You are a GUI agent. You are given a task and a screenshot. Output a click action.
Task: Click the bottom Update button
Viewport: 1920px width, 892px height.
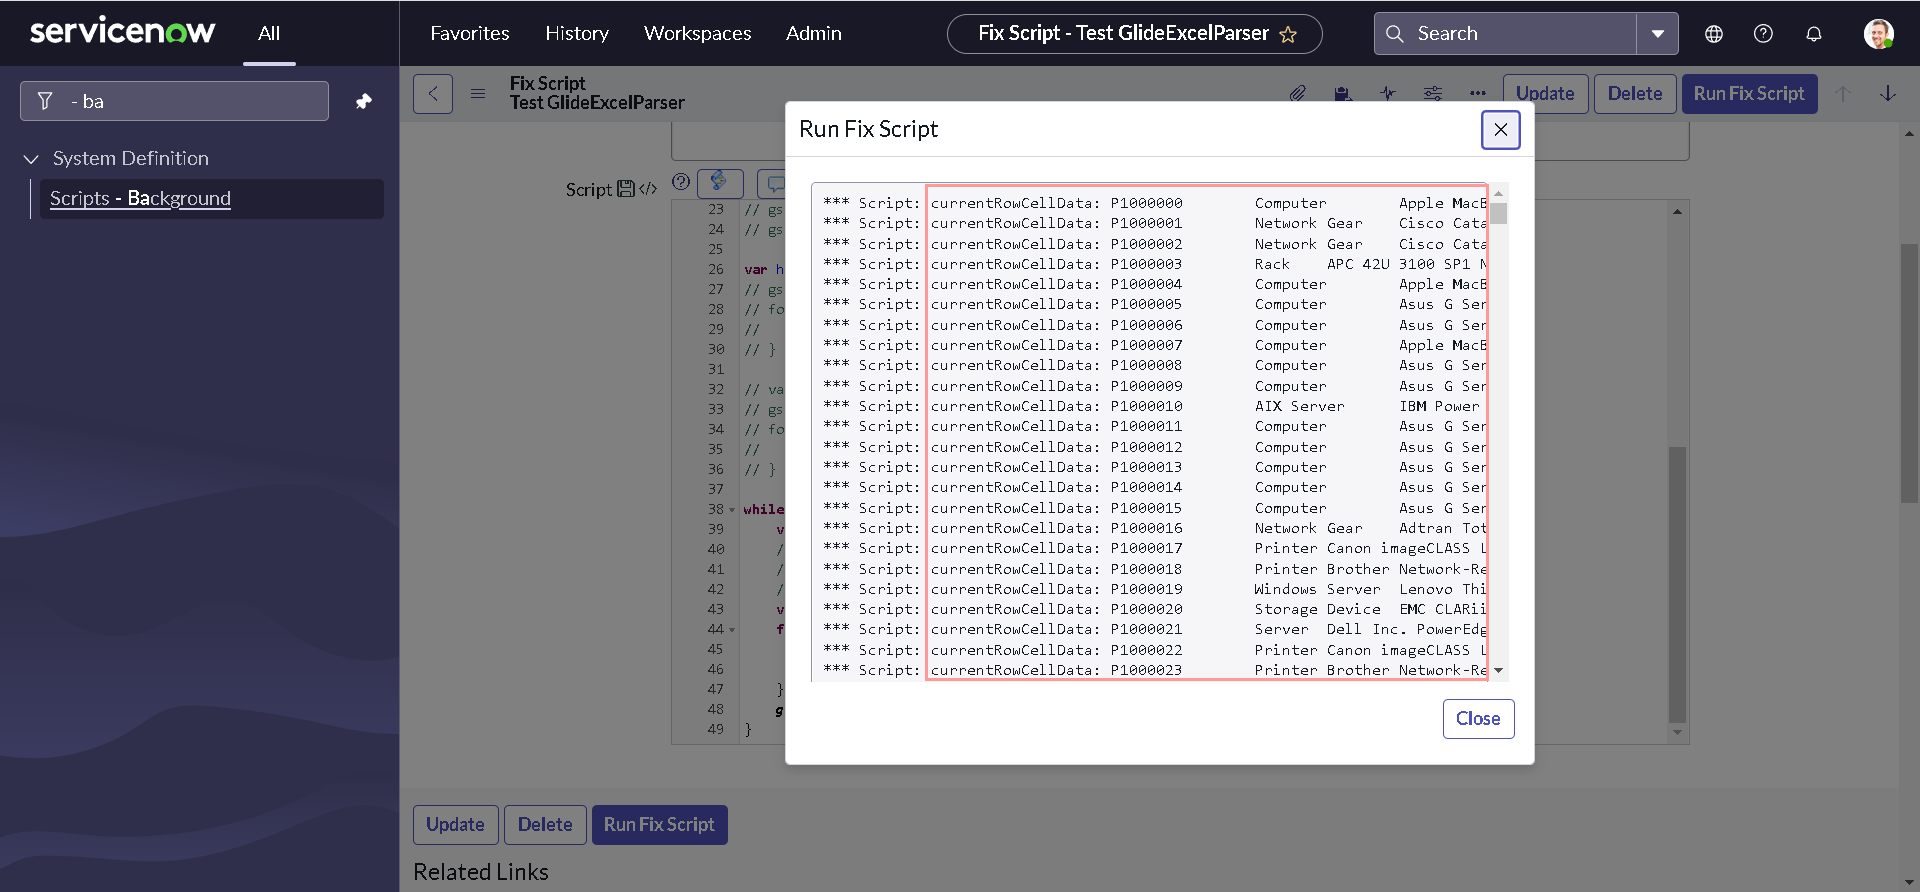pos(455,825)
